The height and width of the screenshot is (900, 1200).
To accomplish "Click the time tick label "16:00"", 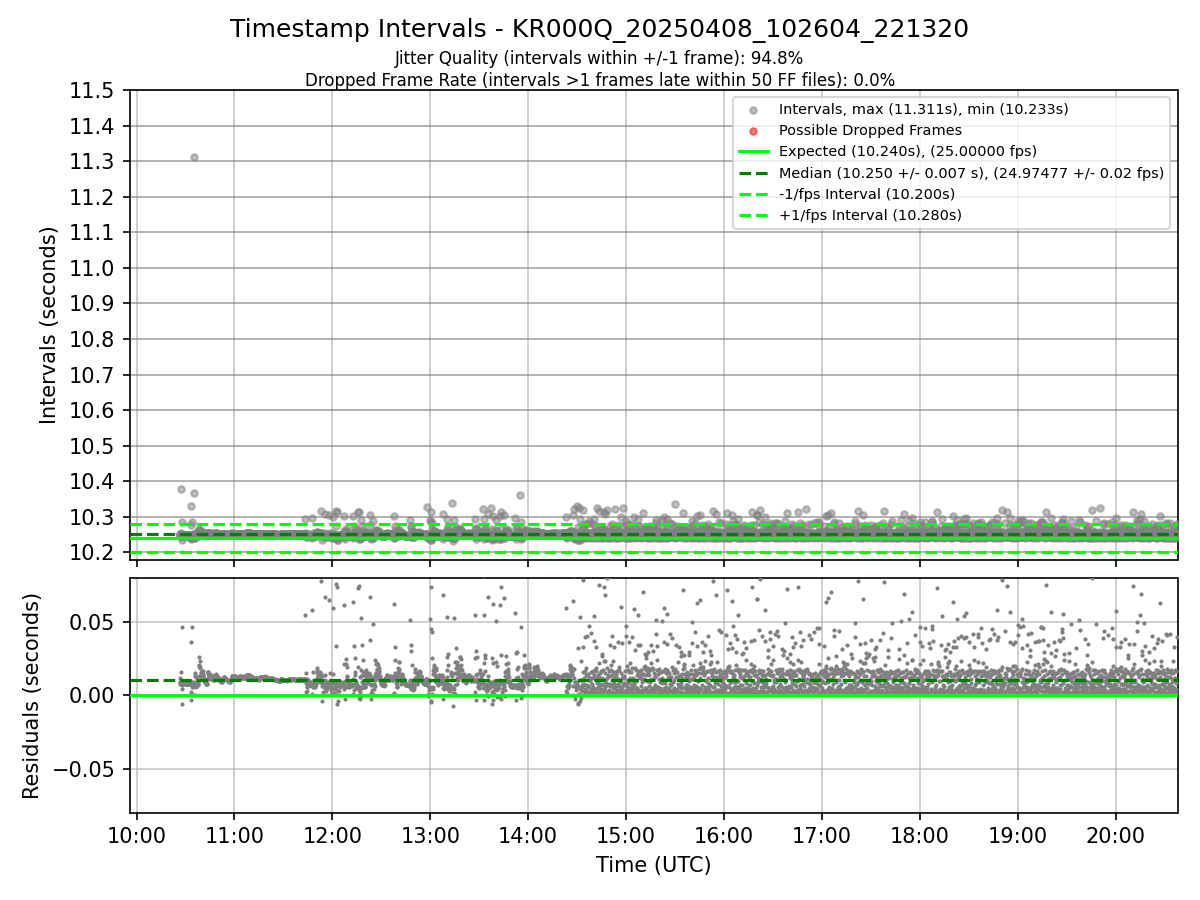I will pyautogui.click(x=724, y=836).
